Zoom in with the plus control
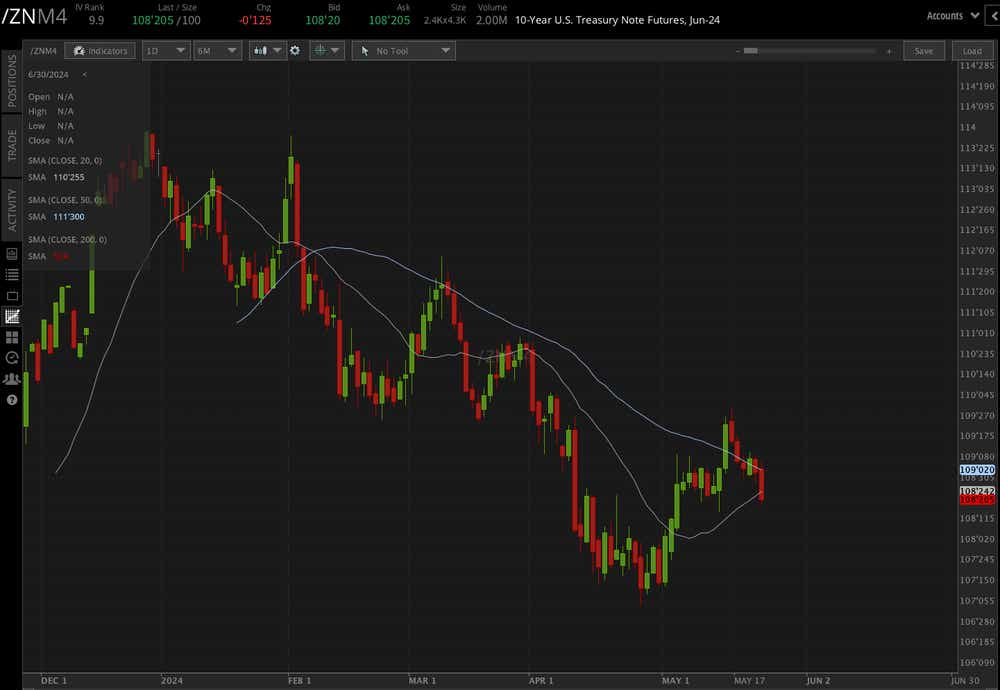1000x690 pixels. (x=888, y=51)
